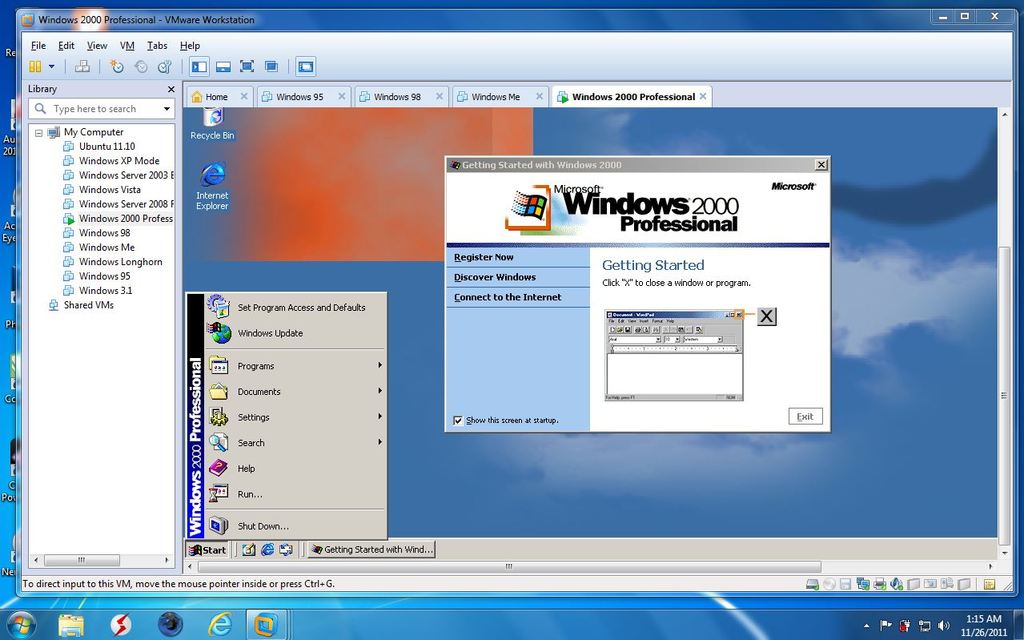The height and width of the screenshot is (640, 1024).
Task: Click the yellow message log status icon
Action: tap(989, 584)
